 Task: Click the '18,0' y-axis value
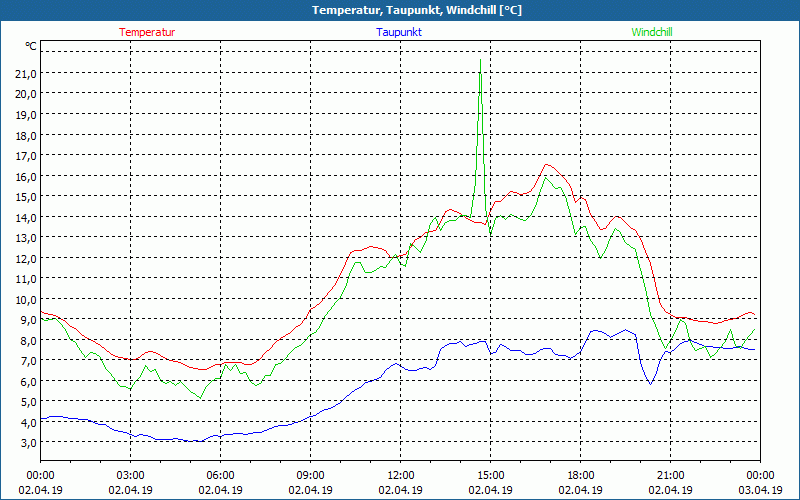point(26,135)
